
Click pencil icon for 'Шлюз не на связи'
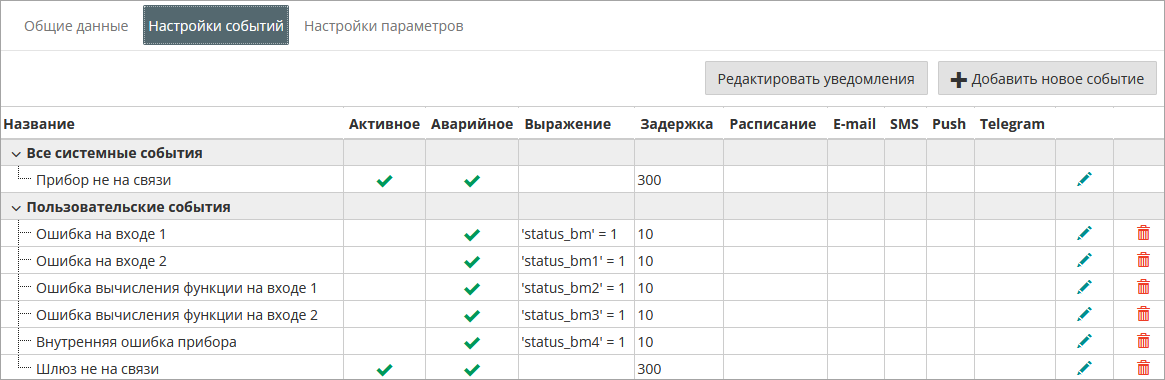(x=1084, y=367)
